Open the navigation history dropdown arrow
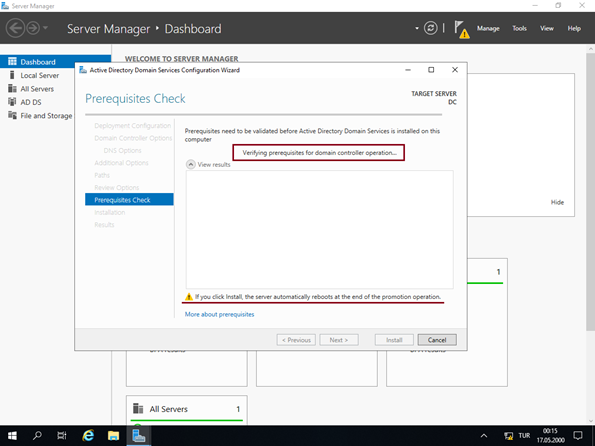The width and height of the screenshot is (595, 446). 46,28
